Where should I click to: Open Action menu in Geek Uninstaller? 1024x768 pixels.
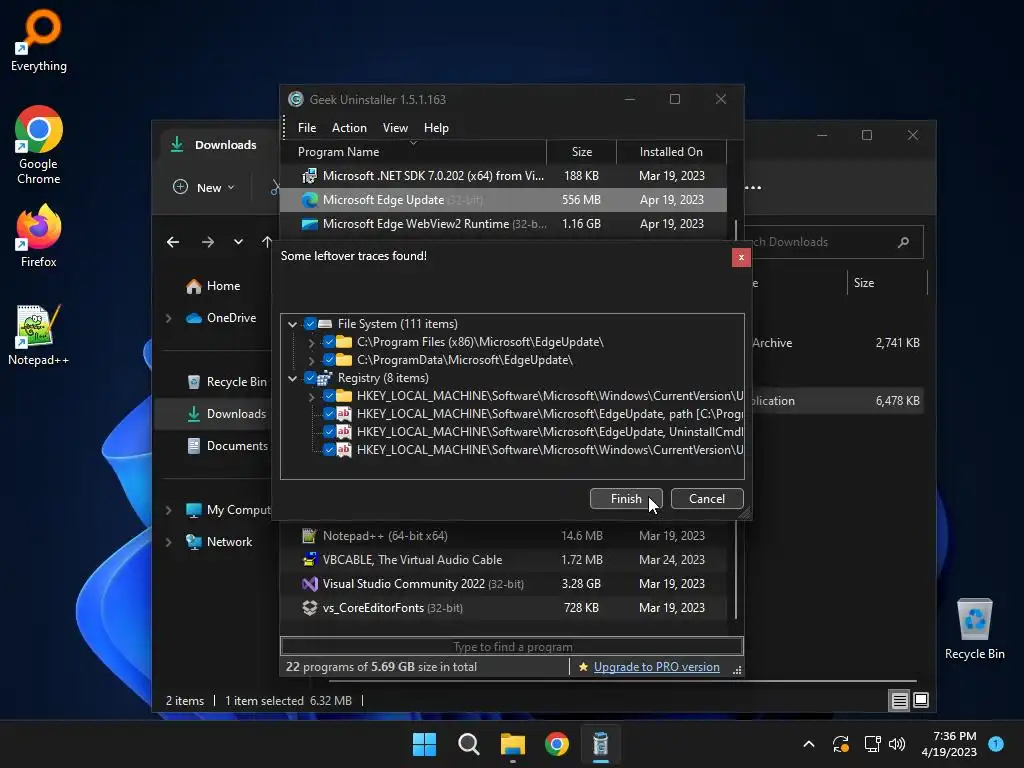(x=349, y=128)
